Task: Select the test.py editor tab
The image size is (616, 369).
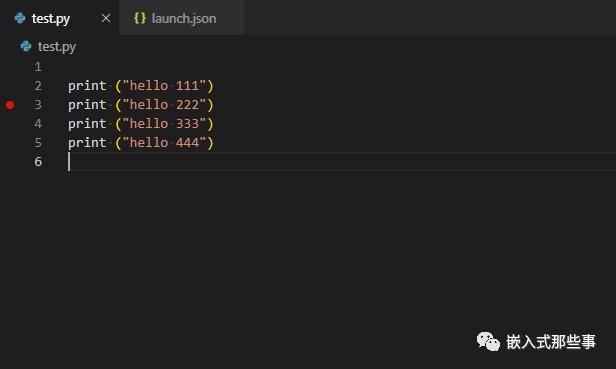Action: click(60, 18)
